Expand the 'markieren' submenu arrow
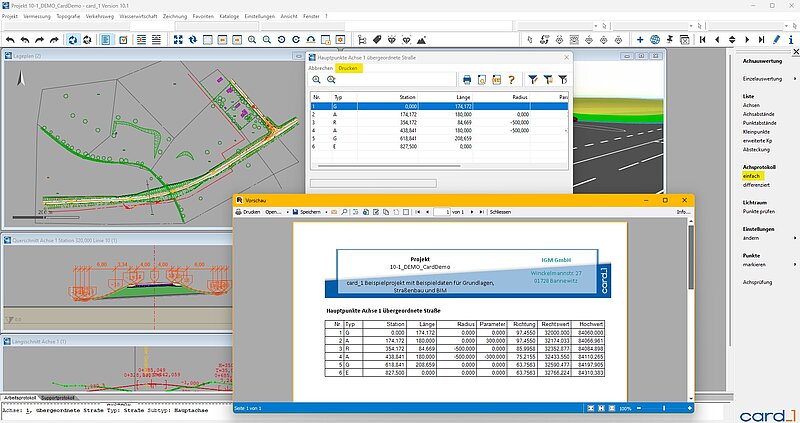Image resolution: width=800 pixels, height=423 pixels. (x=795, y=264)
